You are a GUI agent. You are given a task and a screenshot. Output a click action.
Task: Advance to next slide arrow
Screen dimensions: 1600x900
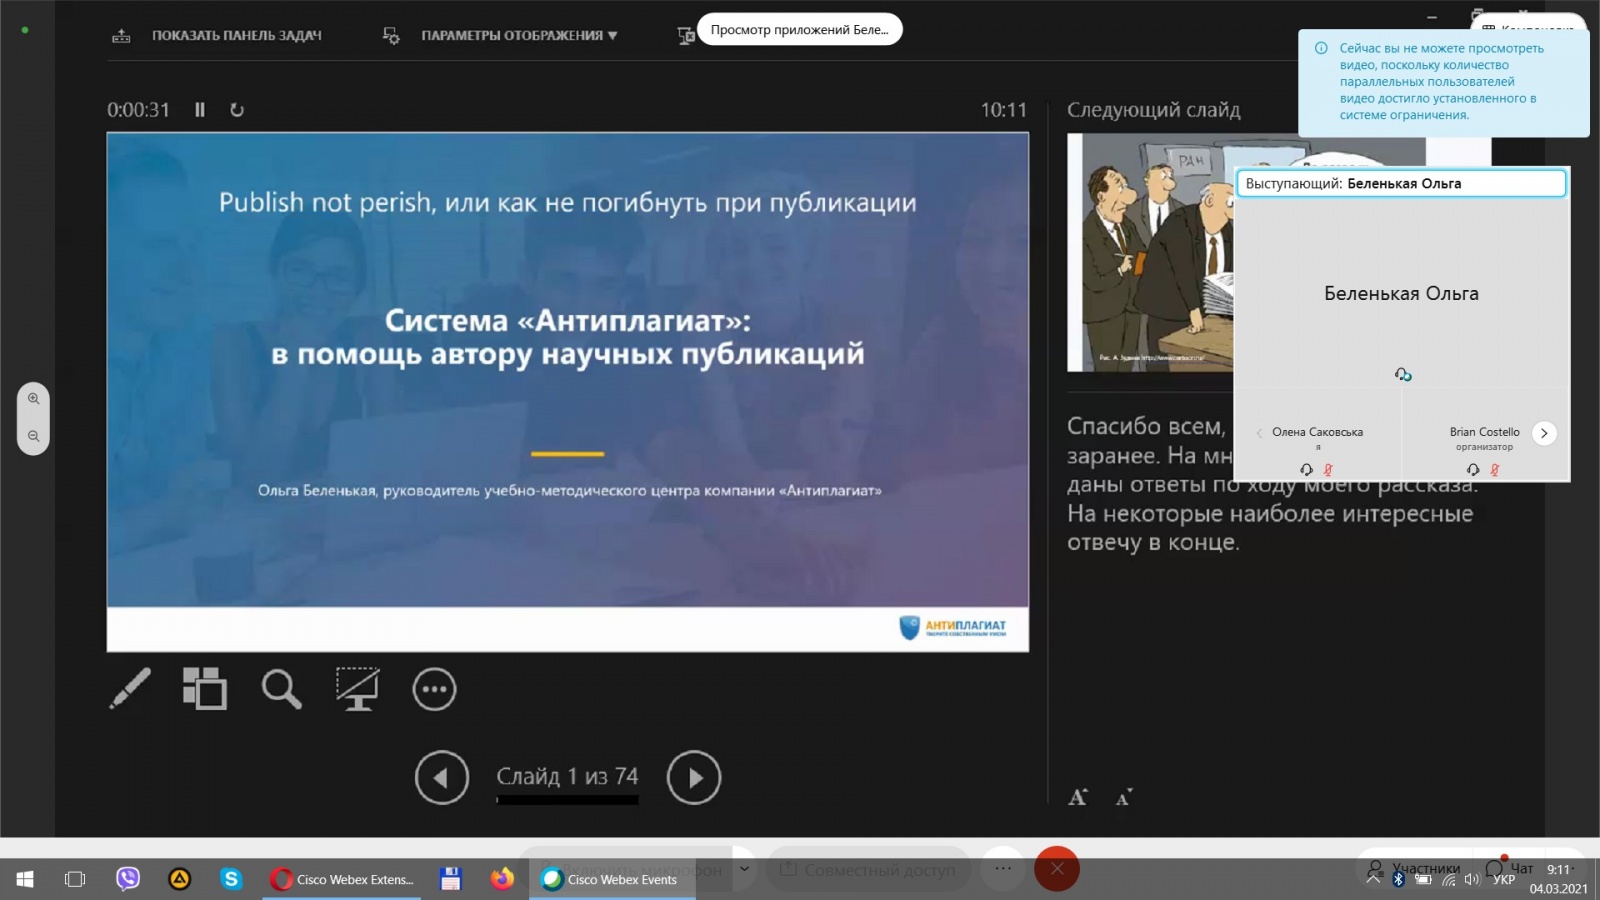tap(694, 777)
